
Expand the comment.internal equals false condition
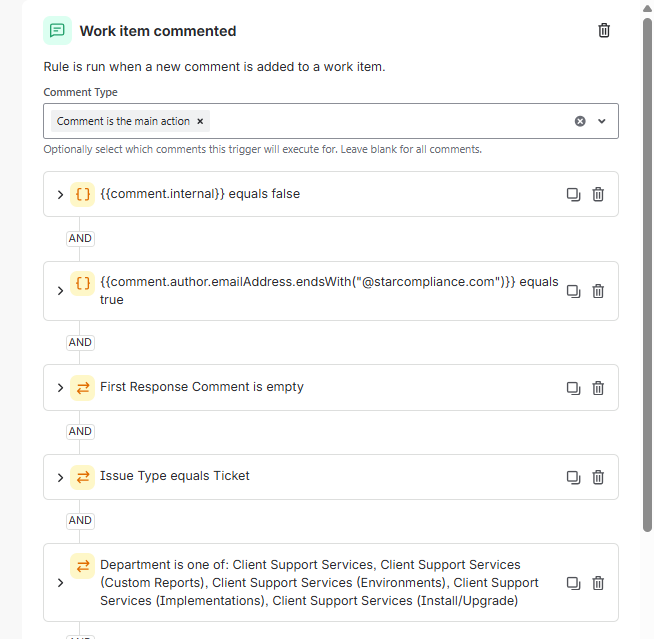(x=60, y=194)
